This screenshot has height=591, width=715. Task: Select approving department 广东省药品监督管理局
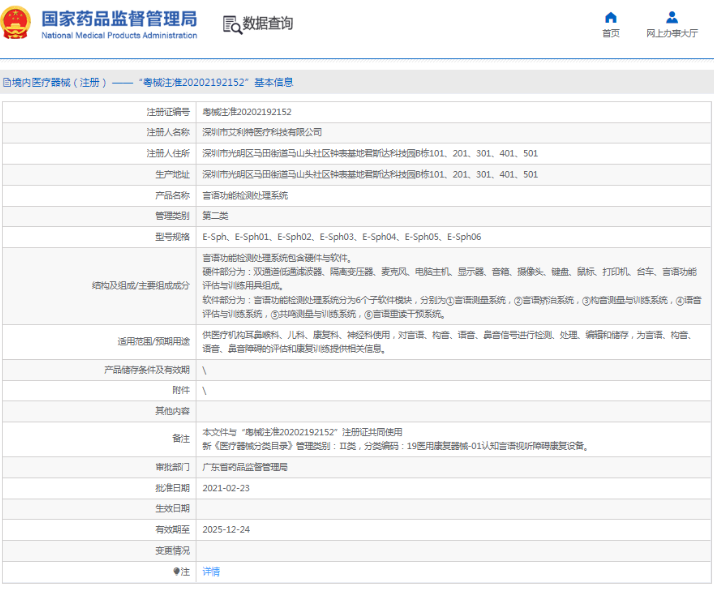(245, 467)
